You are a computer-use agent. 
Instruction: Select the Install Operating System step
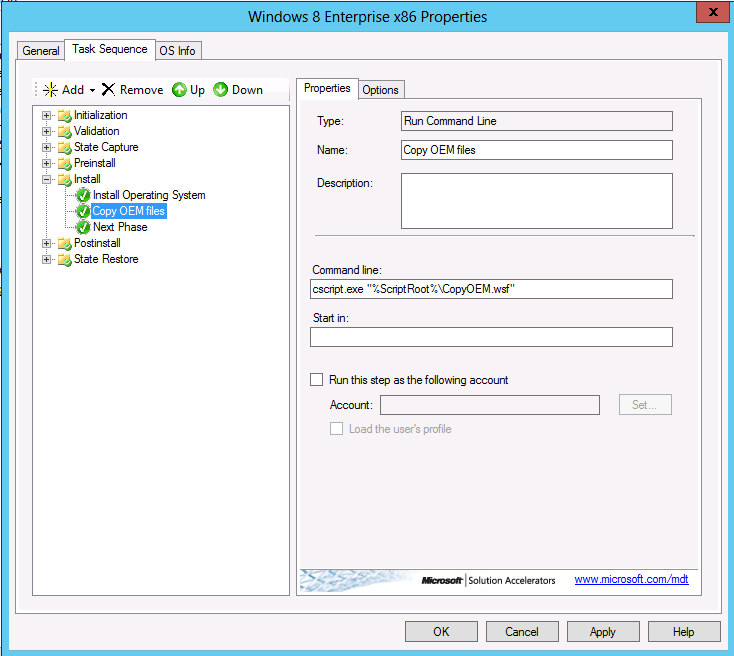pos(149,195)
